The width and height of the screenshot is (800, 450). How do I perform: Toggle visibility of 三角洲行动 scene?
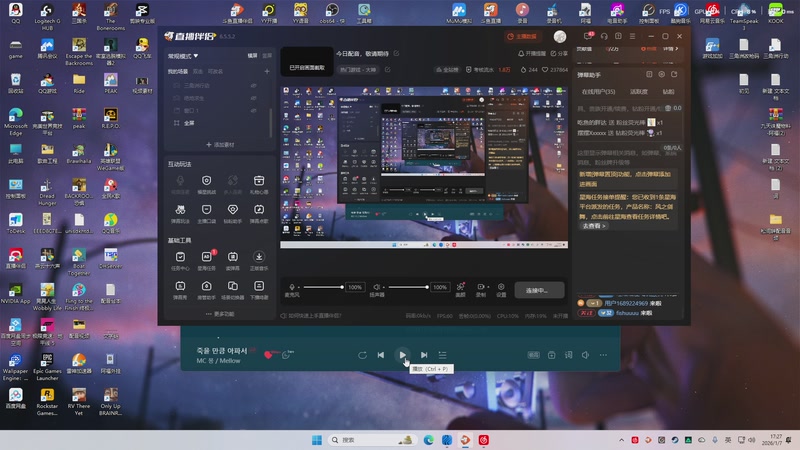[x=254, y=86]
